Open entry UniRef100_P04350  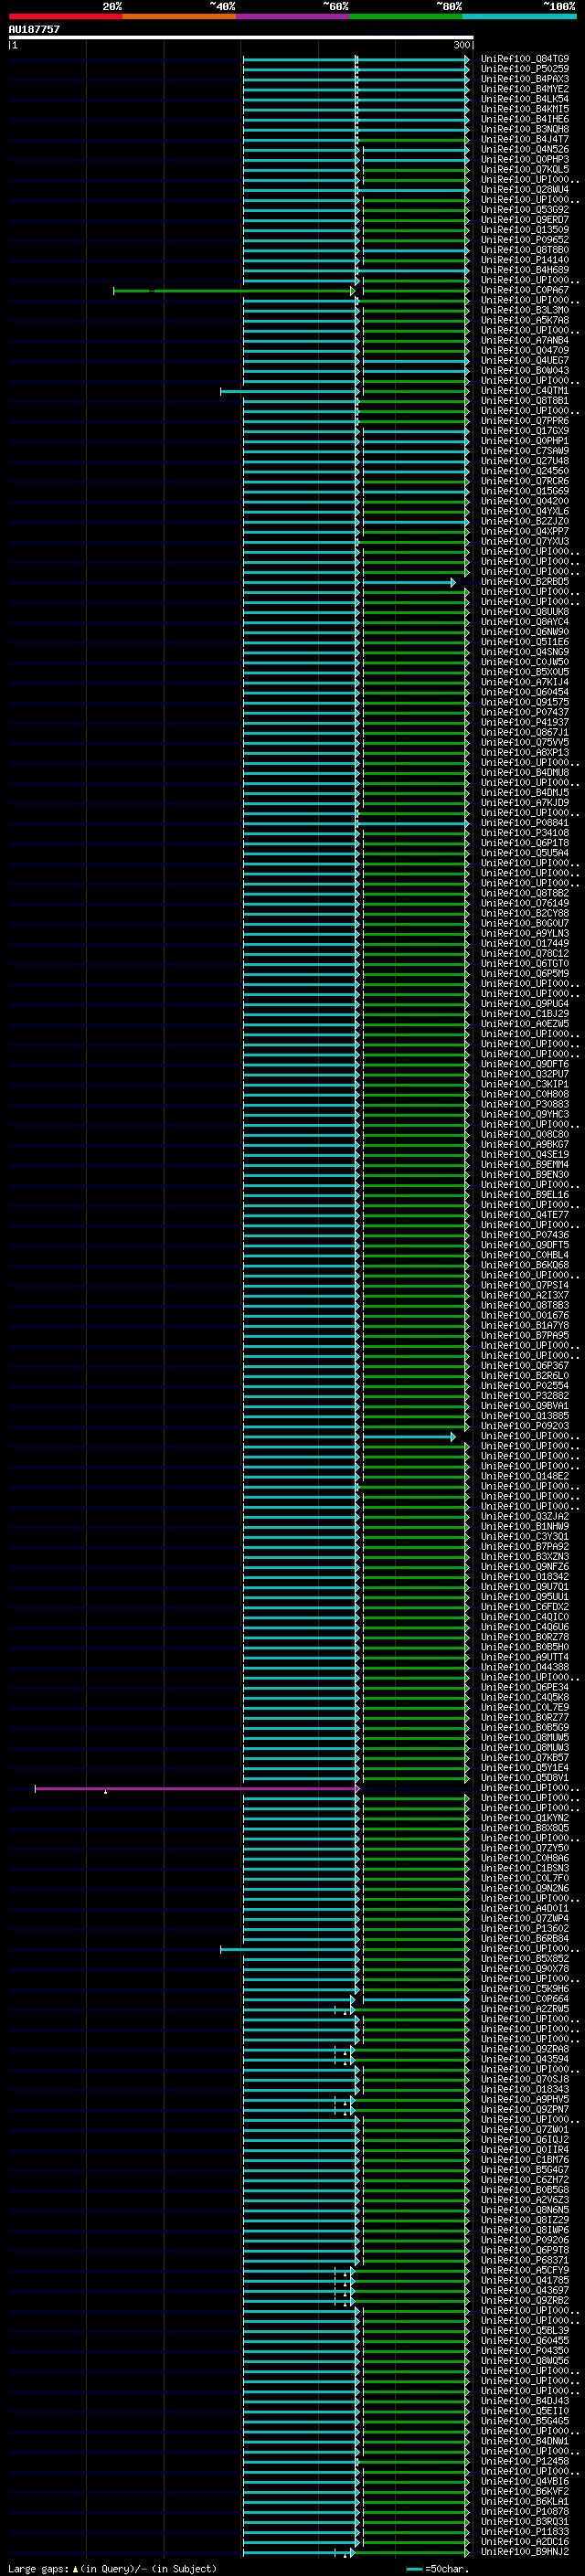click(x=525, y=2350)
